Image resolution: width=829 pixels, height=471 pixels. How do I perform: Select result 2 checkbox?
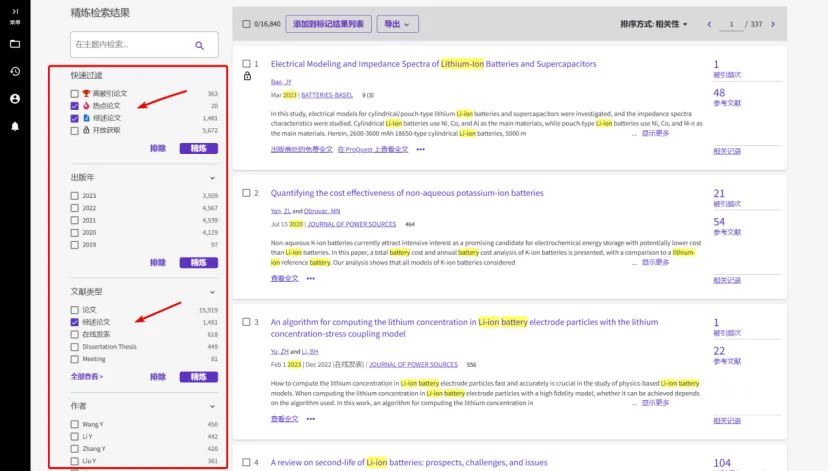pyautogui.click(x=246, y=193)
